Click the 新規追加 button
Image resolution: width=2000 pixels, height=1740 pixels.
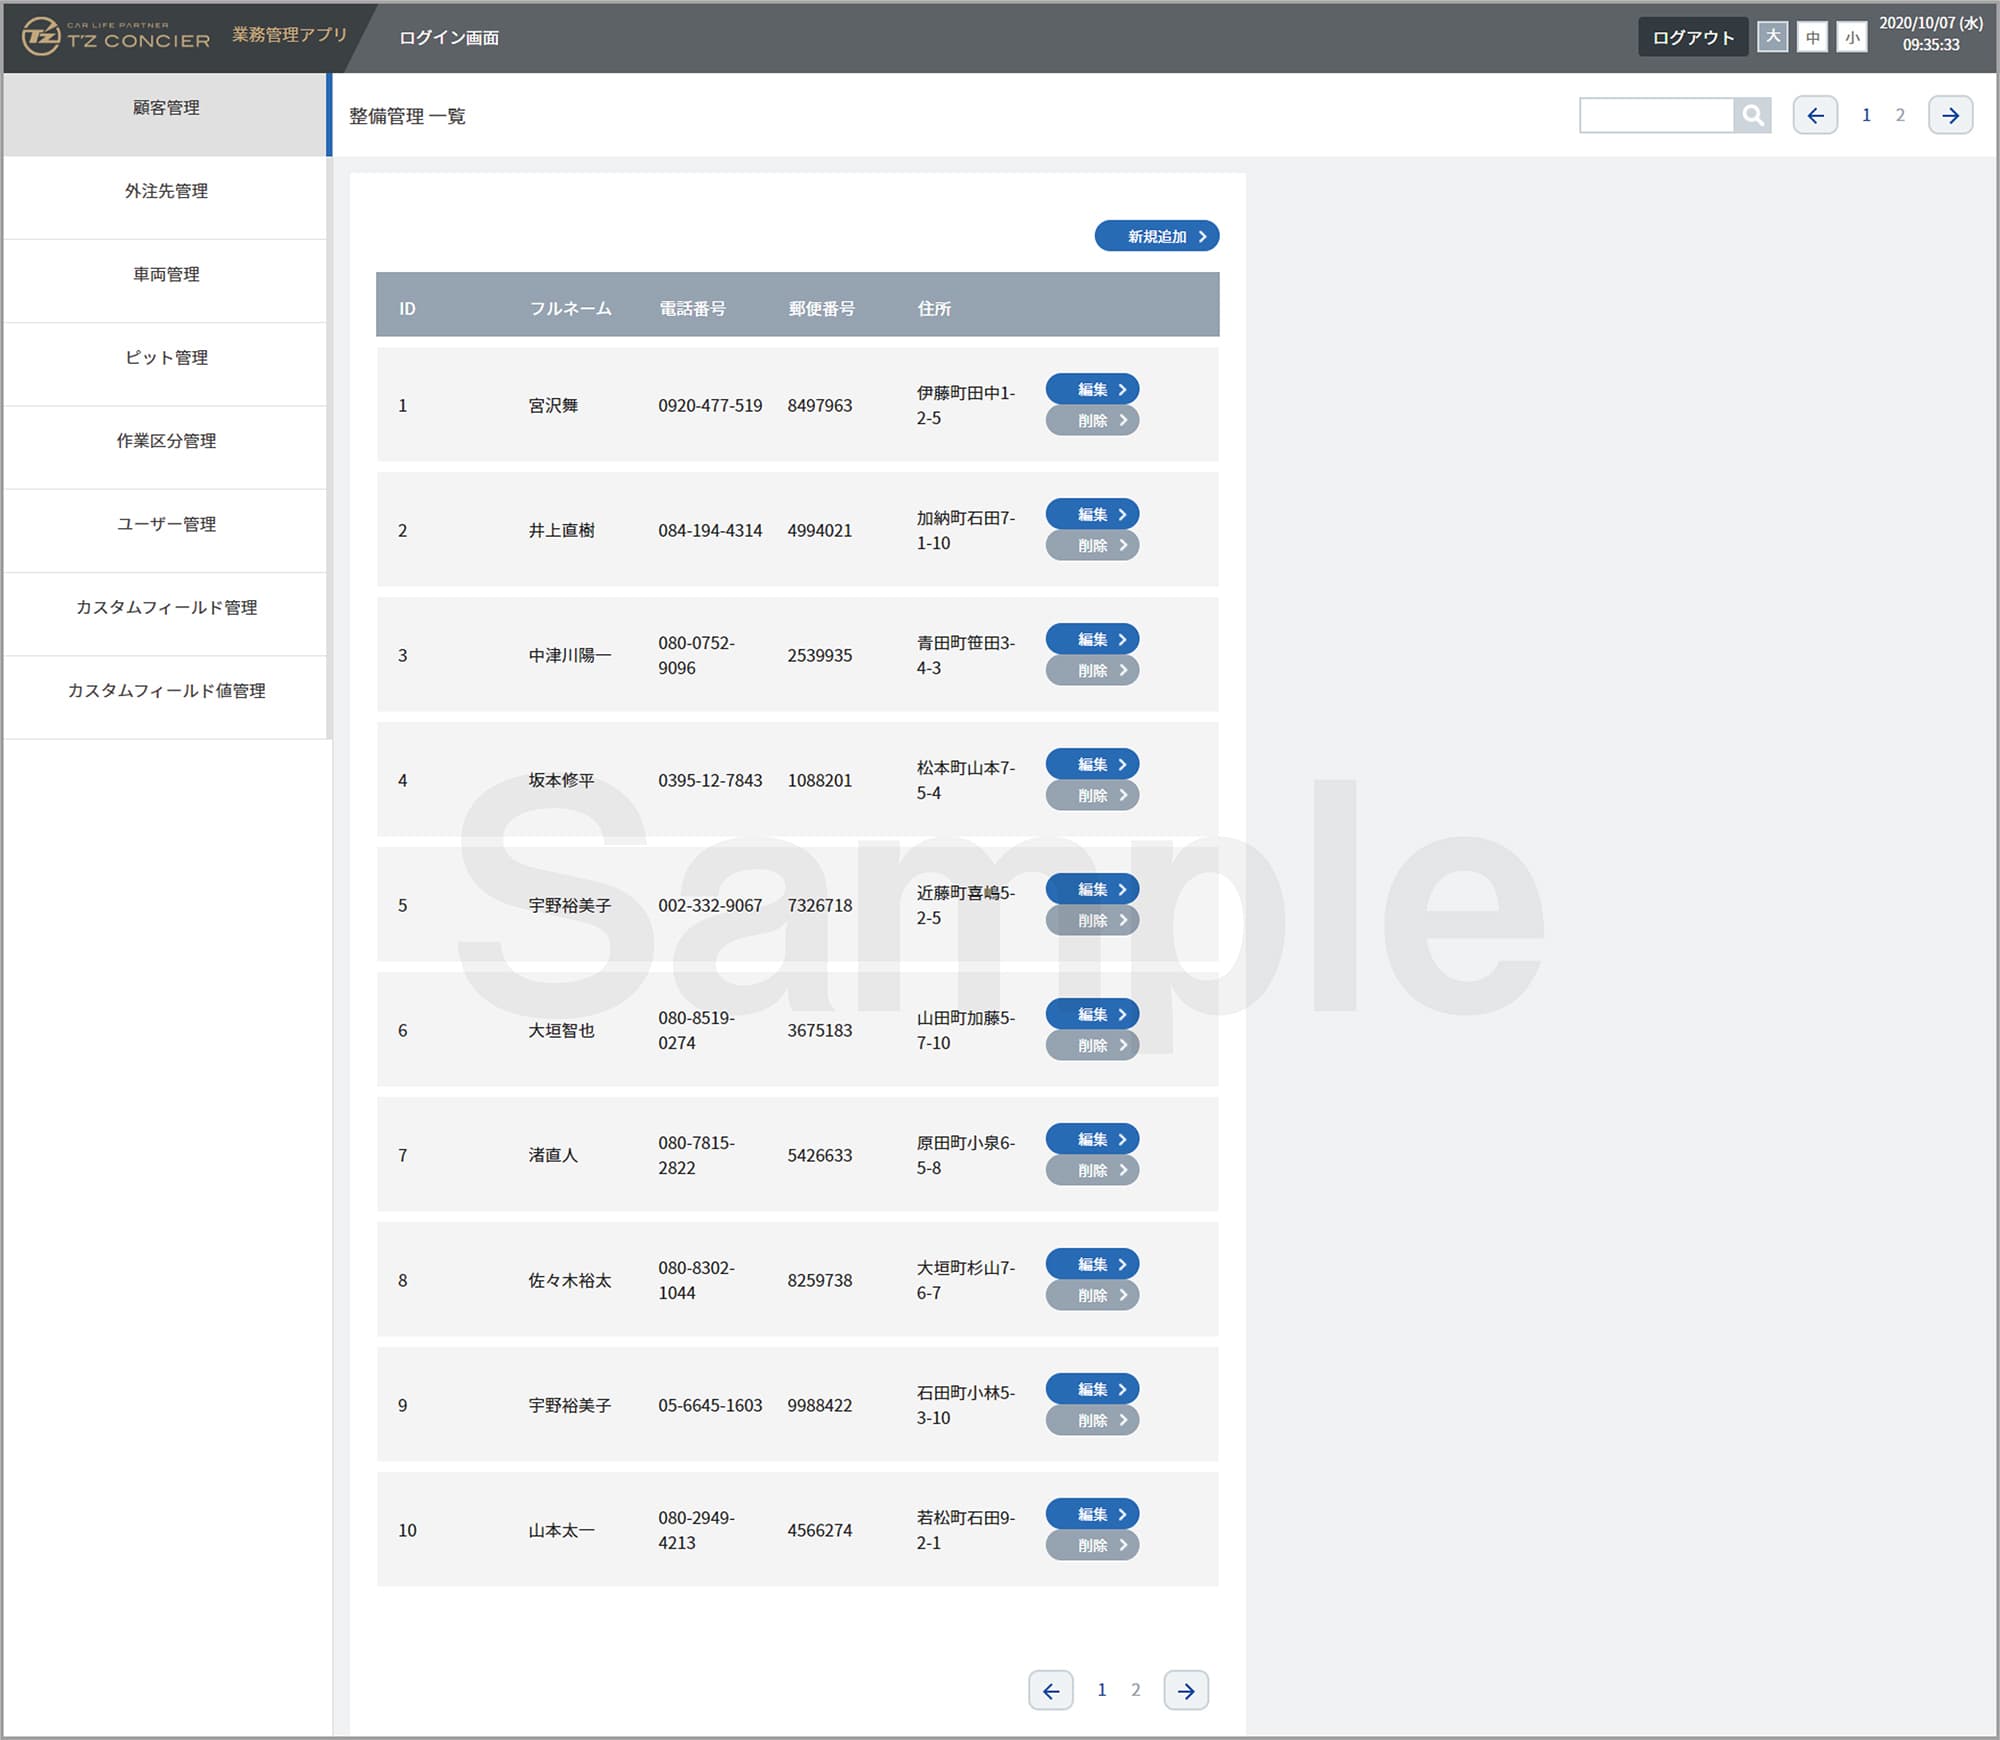(x=1157, y=236)
